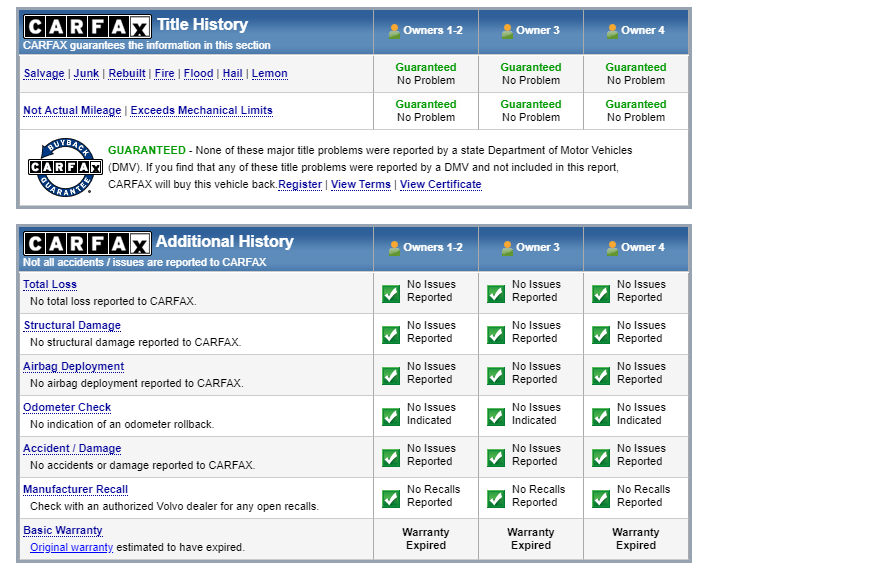Click Structural Damage checkmark for Owners 1-2
This screenshot has height=575, width=876.
[391, 334]
